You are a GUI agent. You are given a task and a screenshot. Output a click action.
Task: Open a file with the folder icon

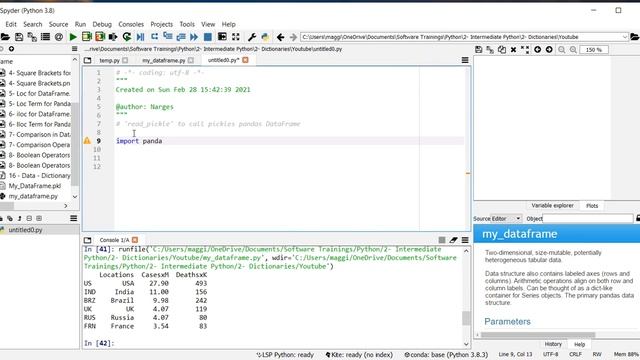pyautogui.click(x=5, y=37)
